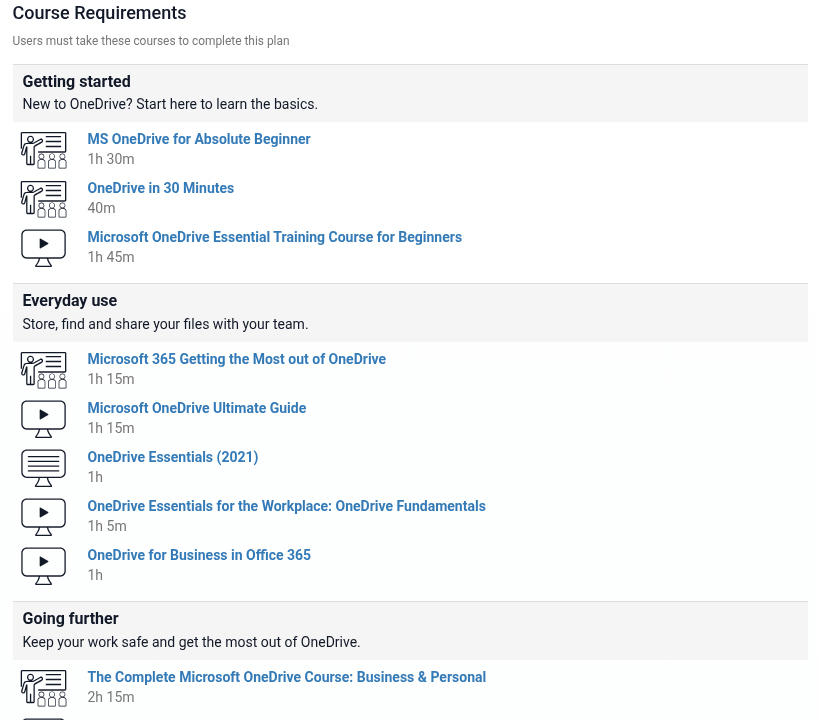Click 'New to OneDrive? Start here' description

(x=170, y=104)
